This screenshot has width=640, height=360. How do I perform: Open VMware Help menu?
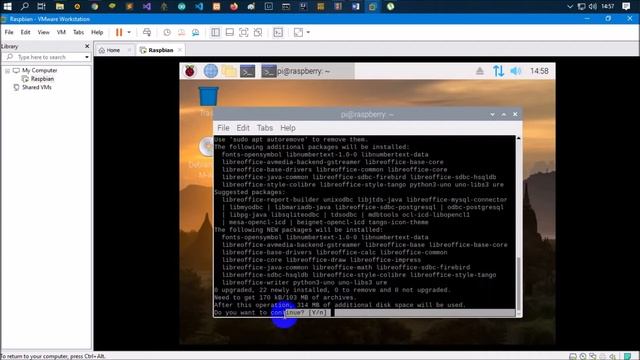pyautogui.click(x=97, y=32)
